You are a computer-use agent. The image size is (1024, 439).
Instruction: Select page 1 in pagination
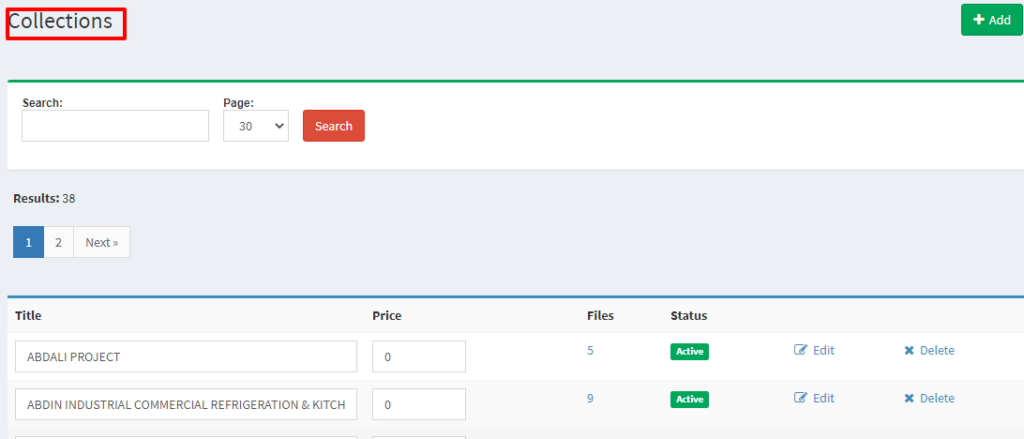28,242
